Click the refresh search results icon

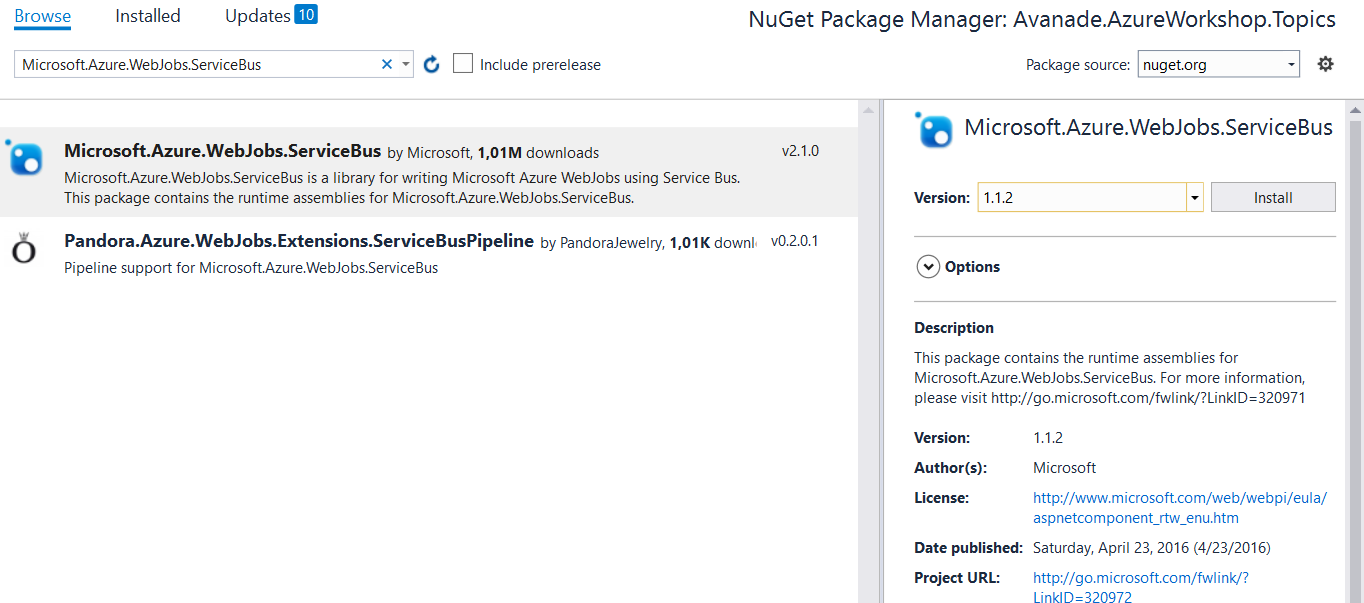point(432,65)
